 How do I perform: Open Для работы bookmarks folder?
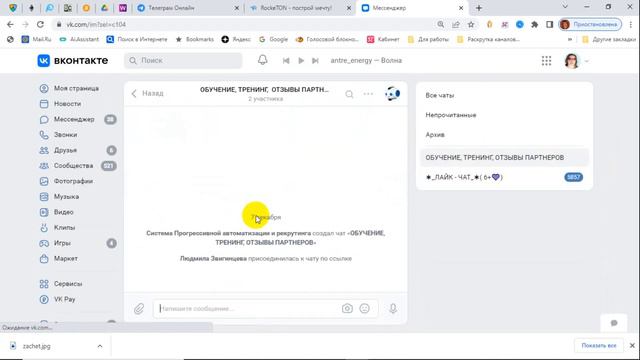(x=428, y=40)
